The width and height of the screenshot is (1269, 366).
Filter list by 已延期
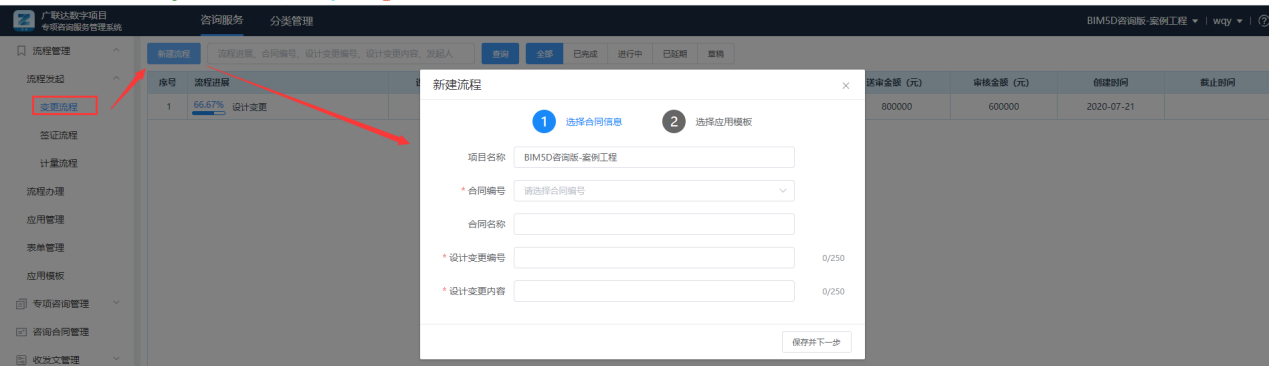tap(675, 53)
